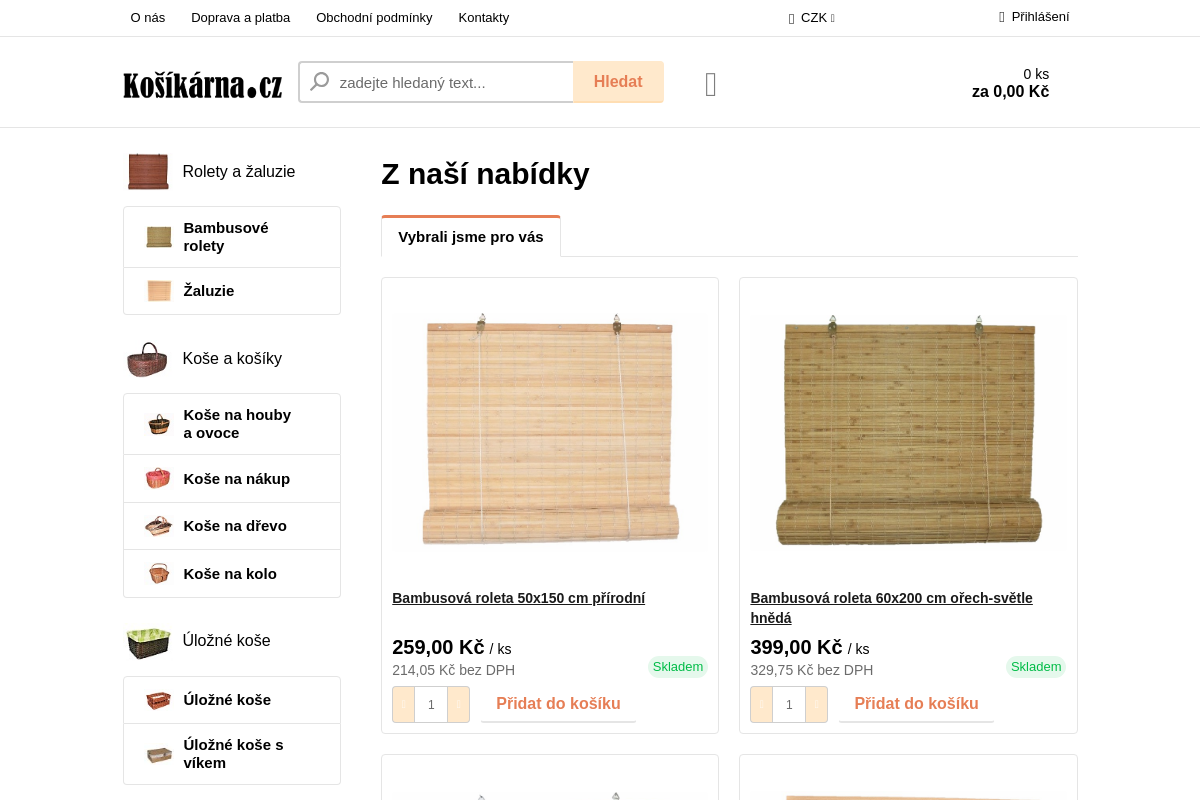
Task: Click the icon next to the search button
Action: 711,85
